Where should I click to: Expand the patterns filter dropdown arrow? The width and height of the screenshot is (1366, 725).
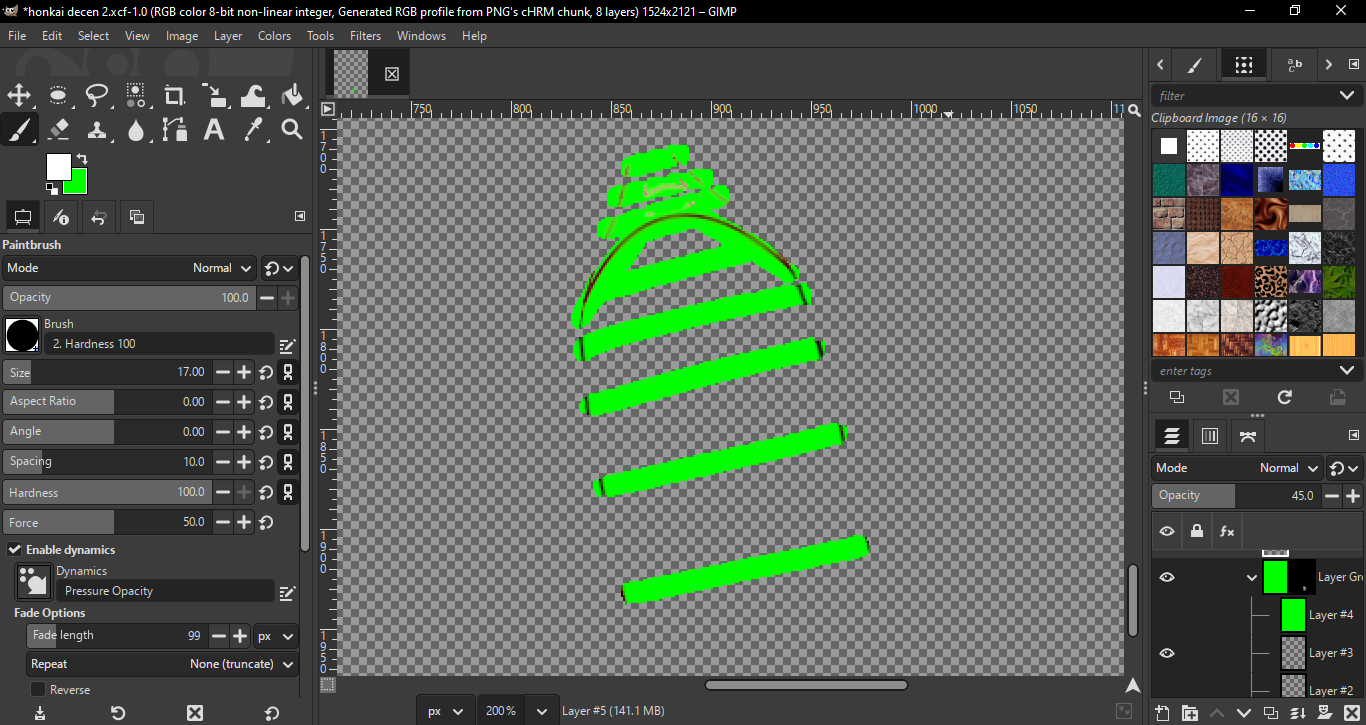click(1346, 95)
